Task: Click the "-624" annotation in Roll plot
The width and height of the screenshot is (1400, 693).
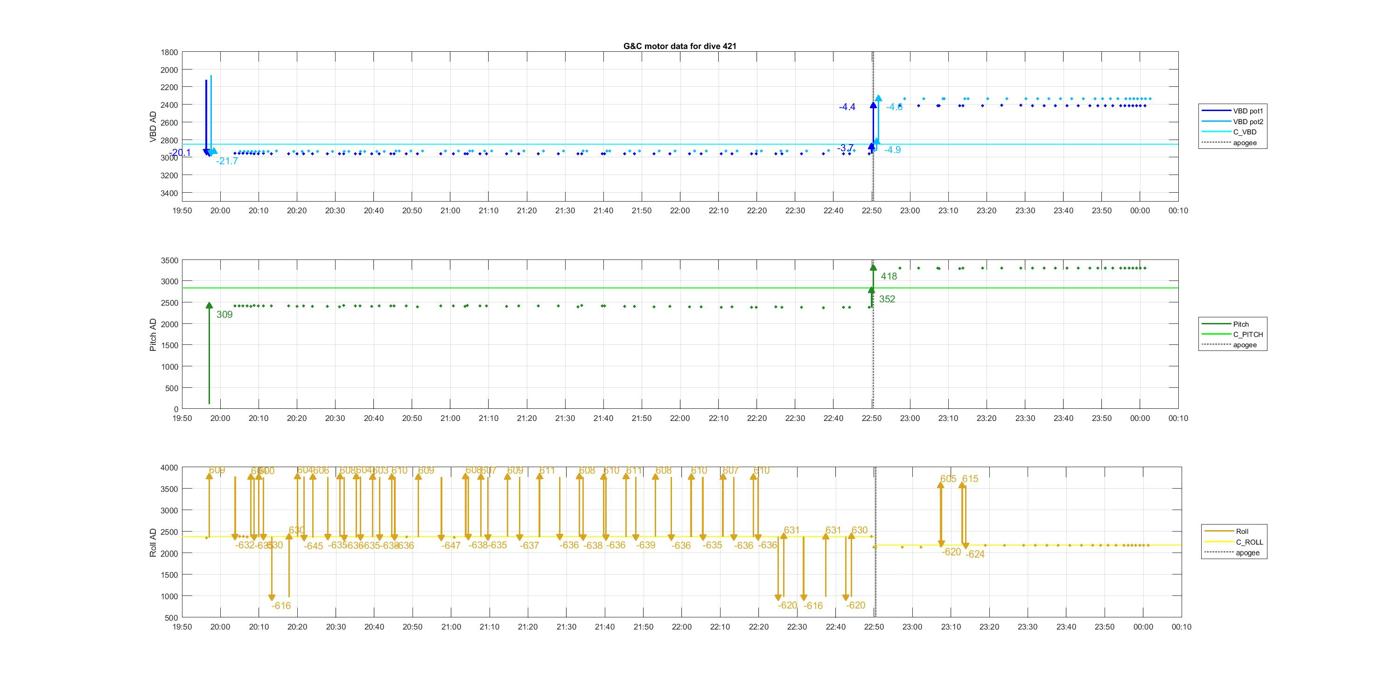Action: pos(975,554)
